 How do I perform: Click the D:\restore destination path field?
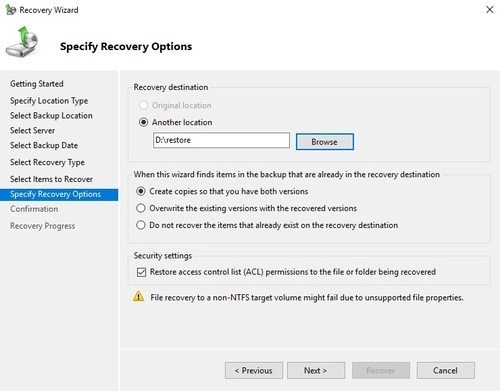click(x=221, y=140)
